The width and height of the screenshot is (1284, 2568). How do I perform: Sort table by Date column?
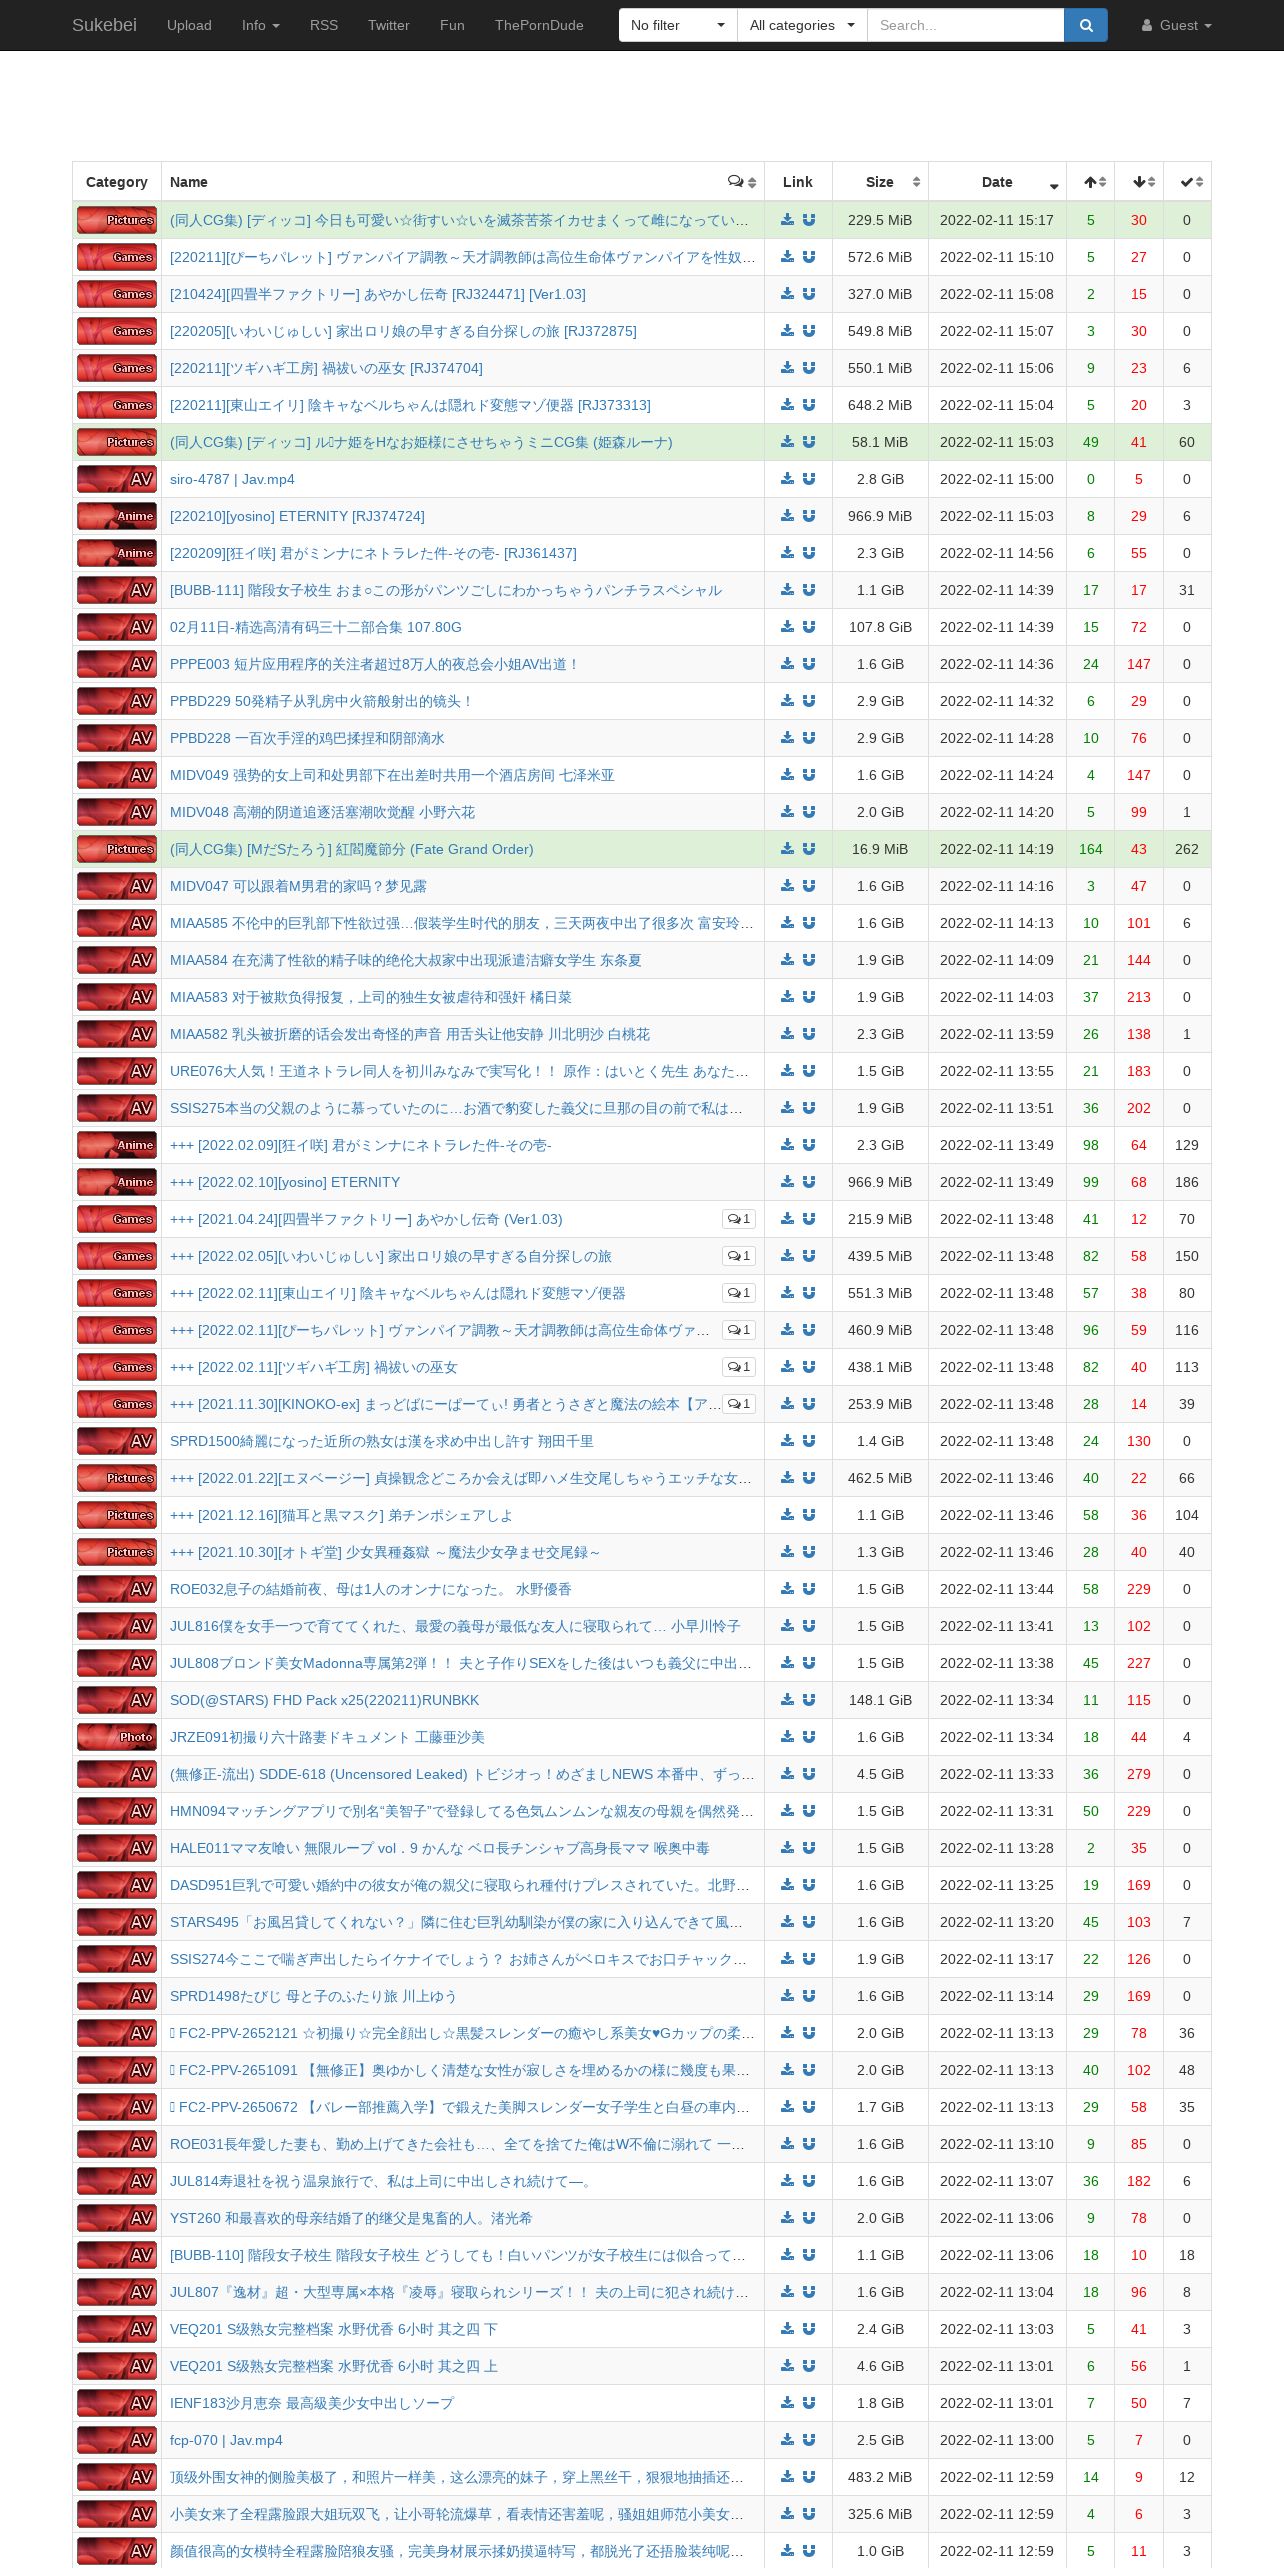coord(997,182)
